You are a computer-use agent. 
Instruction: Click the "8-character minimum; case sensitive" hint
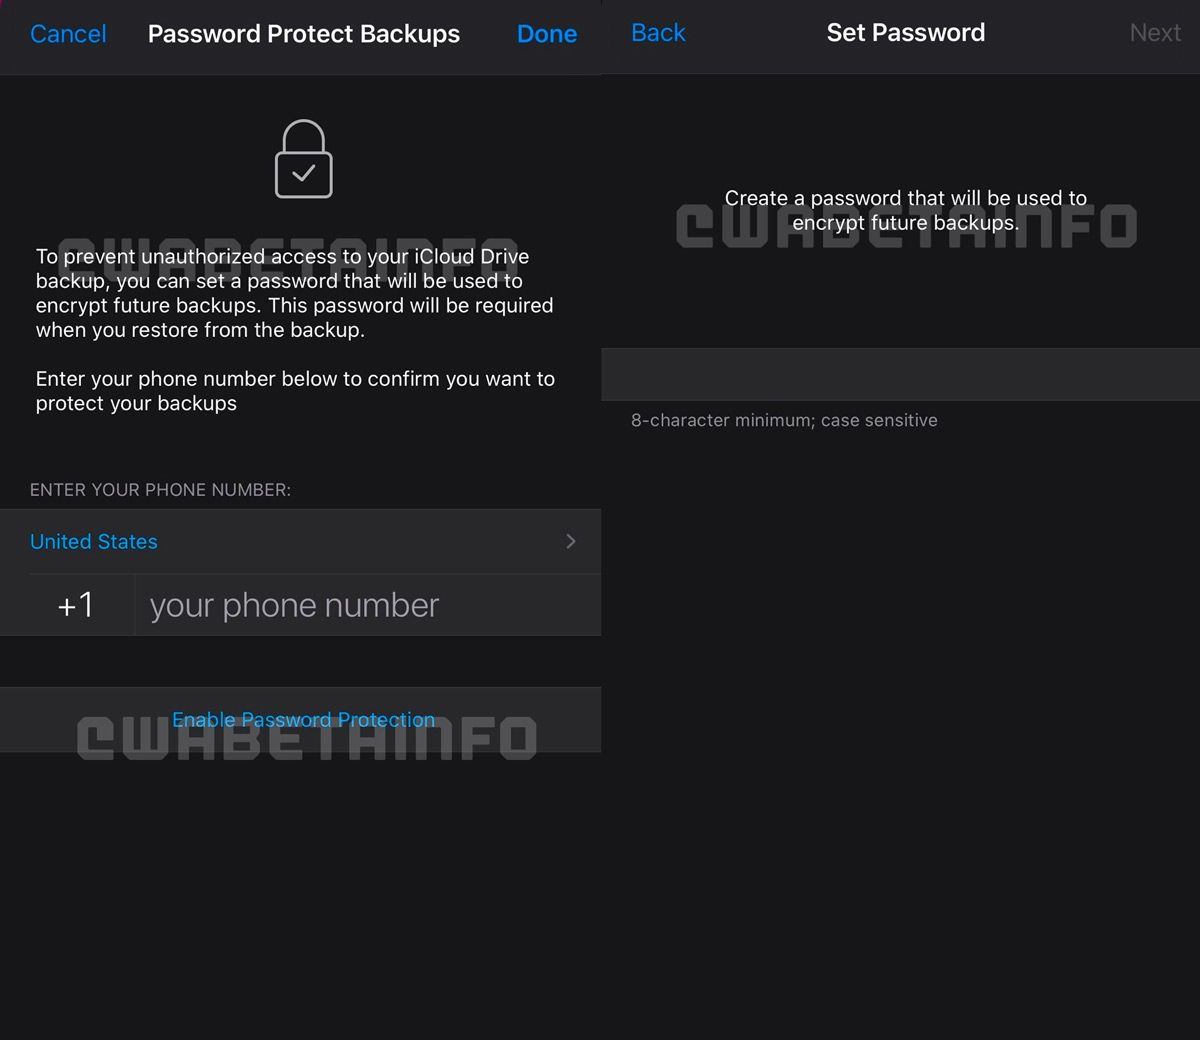(784, 420)
